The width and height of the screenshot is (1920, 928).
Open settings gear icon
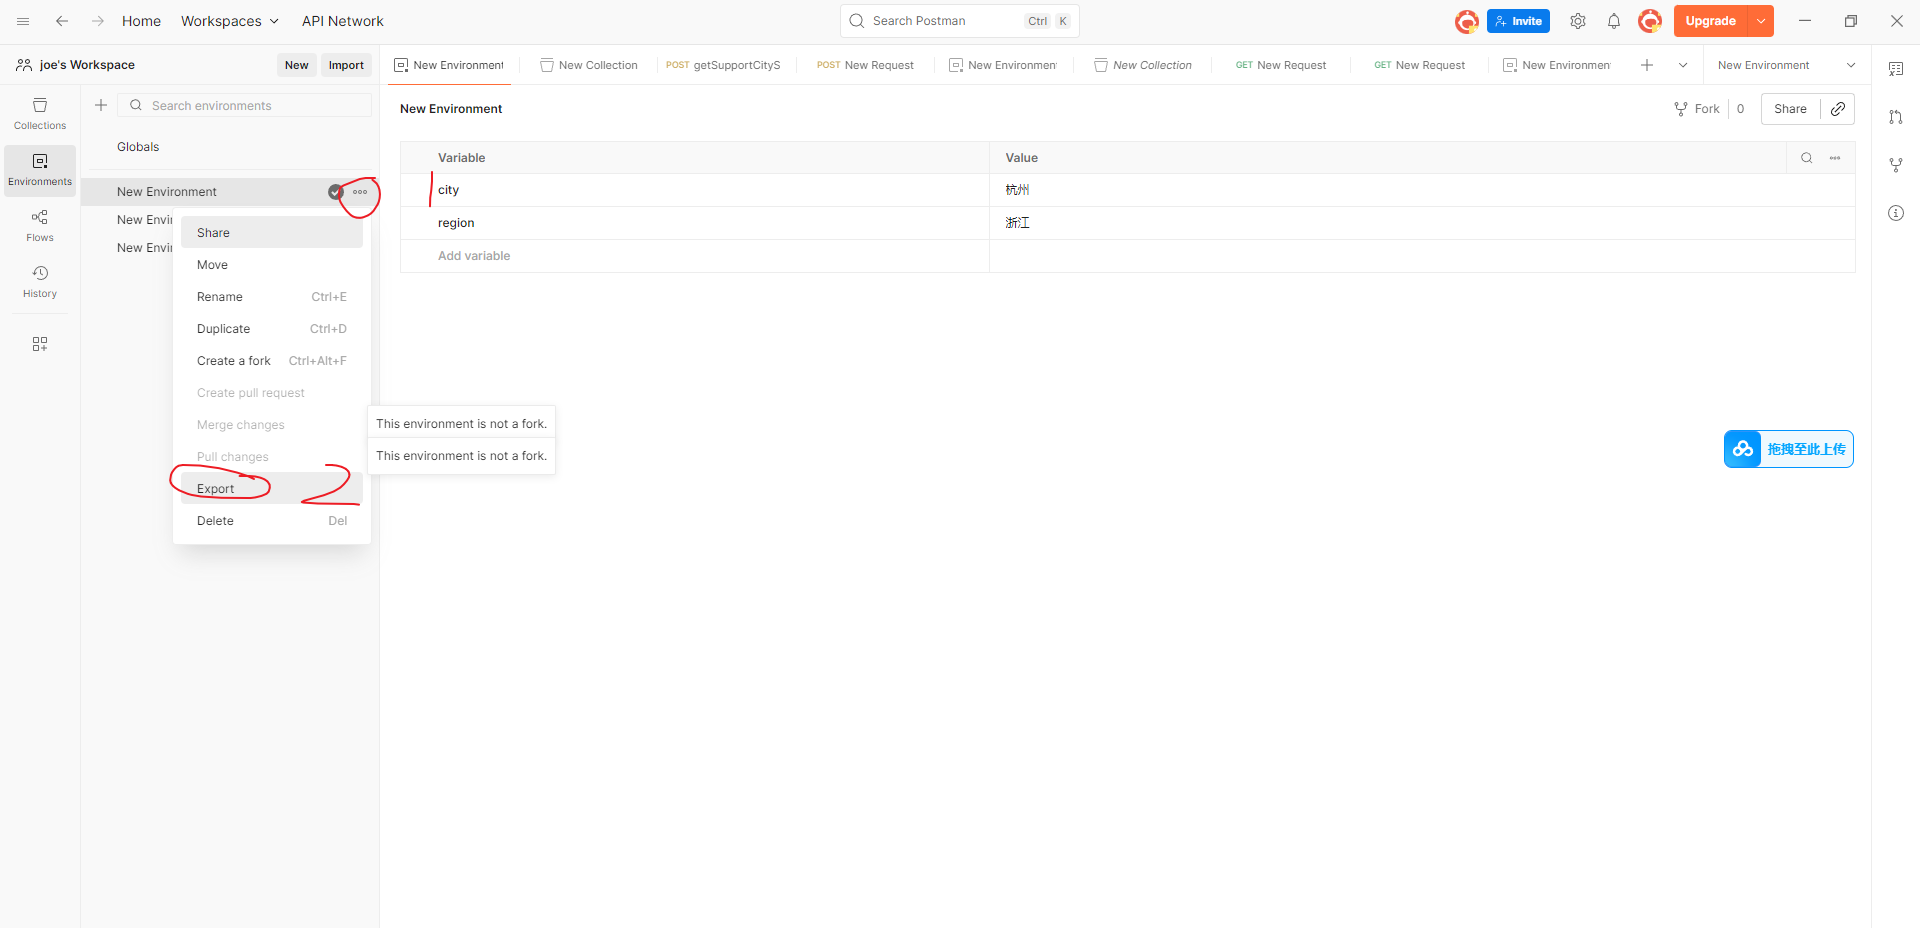point(1578,21)
